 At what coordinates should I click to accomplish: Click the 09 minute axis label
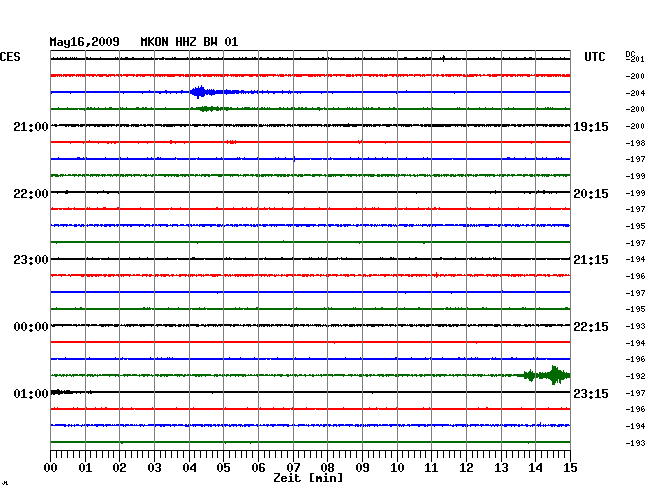362,467
